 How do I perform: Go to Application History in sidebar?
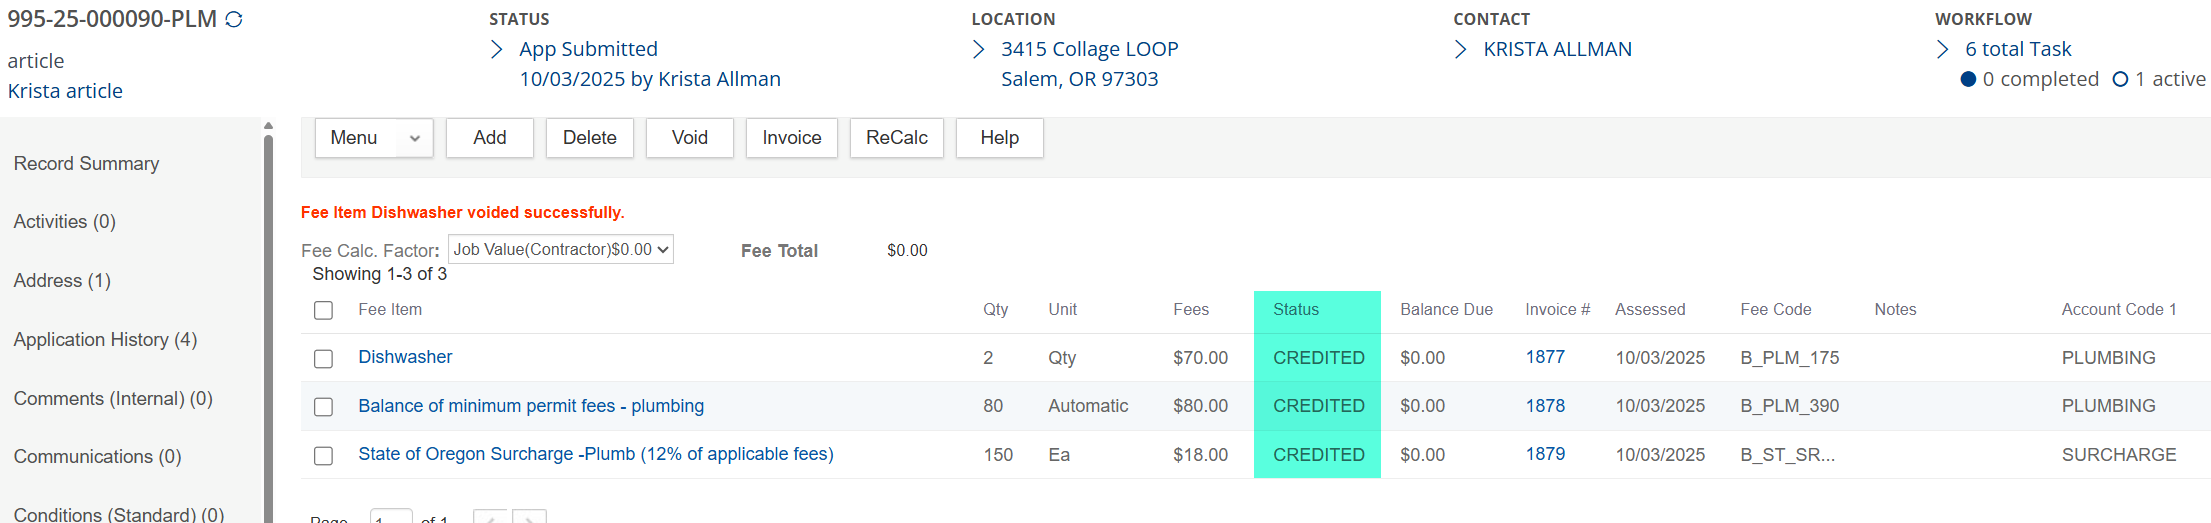tap(105, 340)
